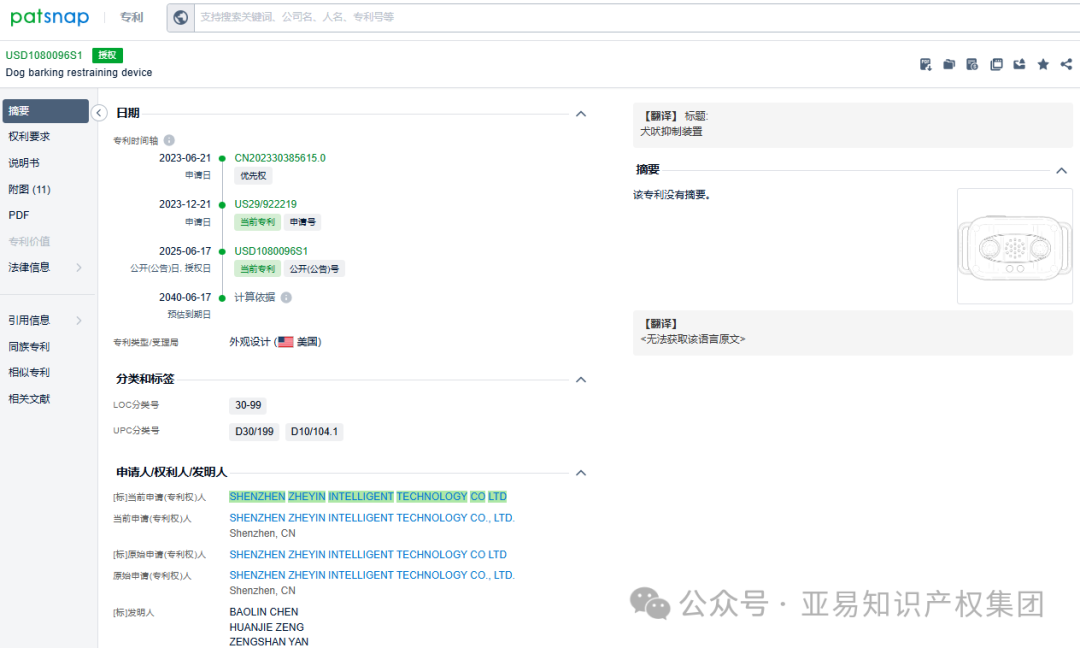1080x648 pixels.
Task: Download the patent using the PDF download icon
Action: click(x=926, y=64)
